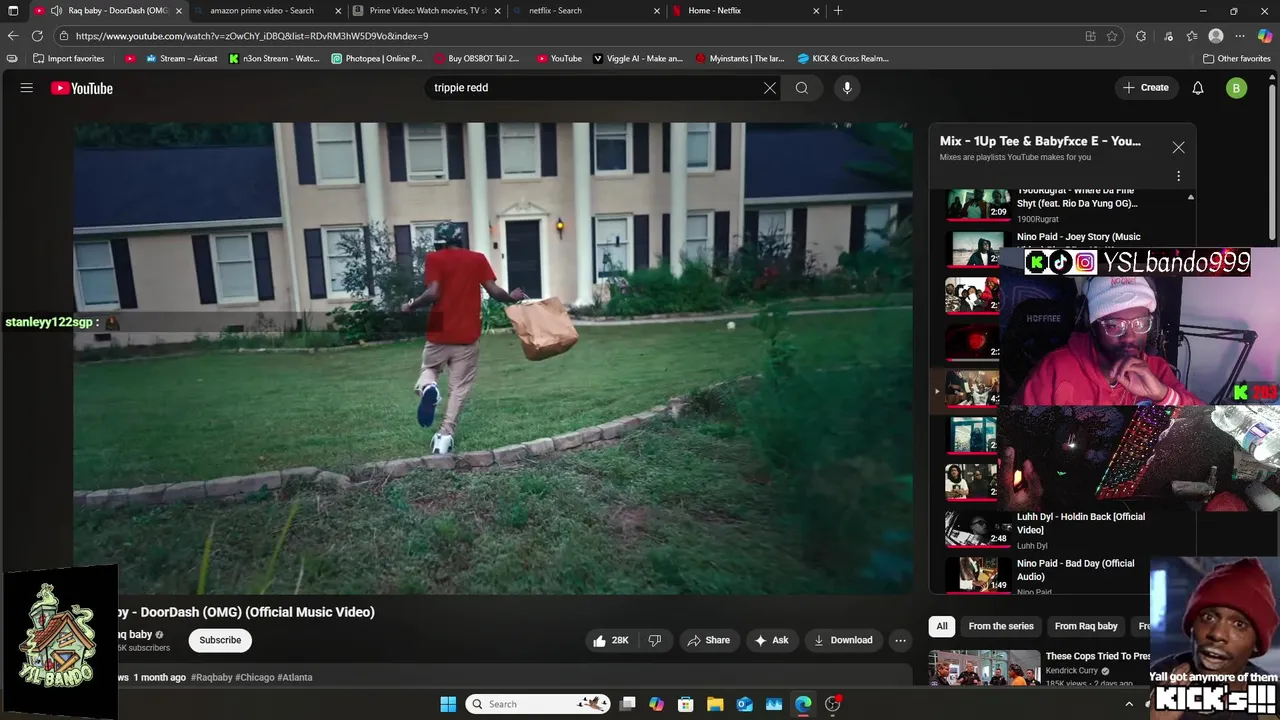Like the video with 28K likes

click(611, 640)
